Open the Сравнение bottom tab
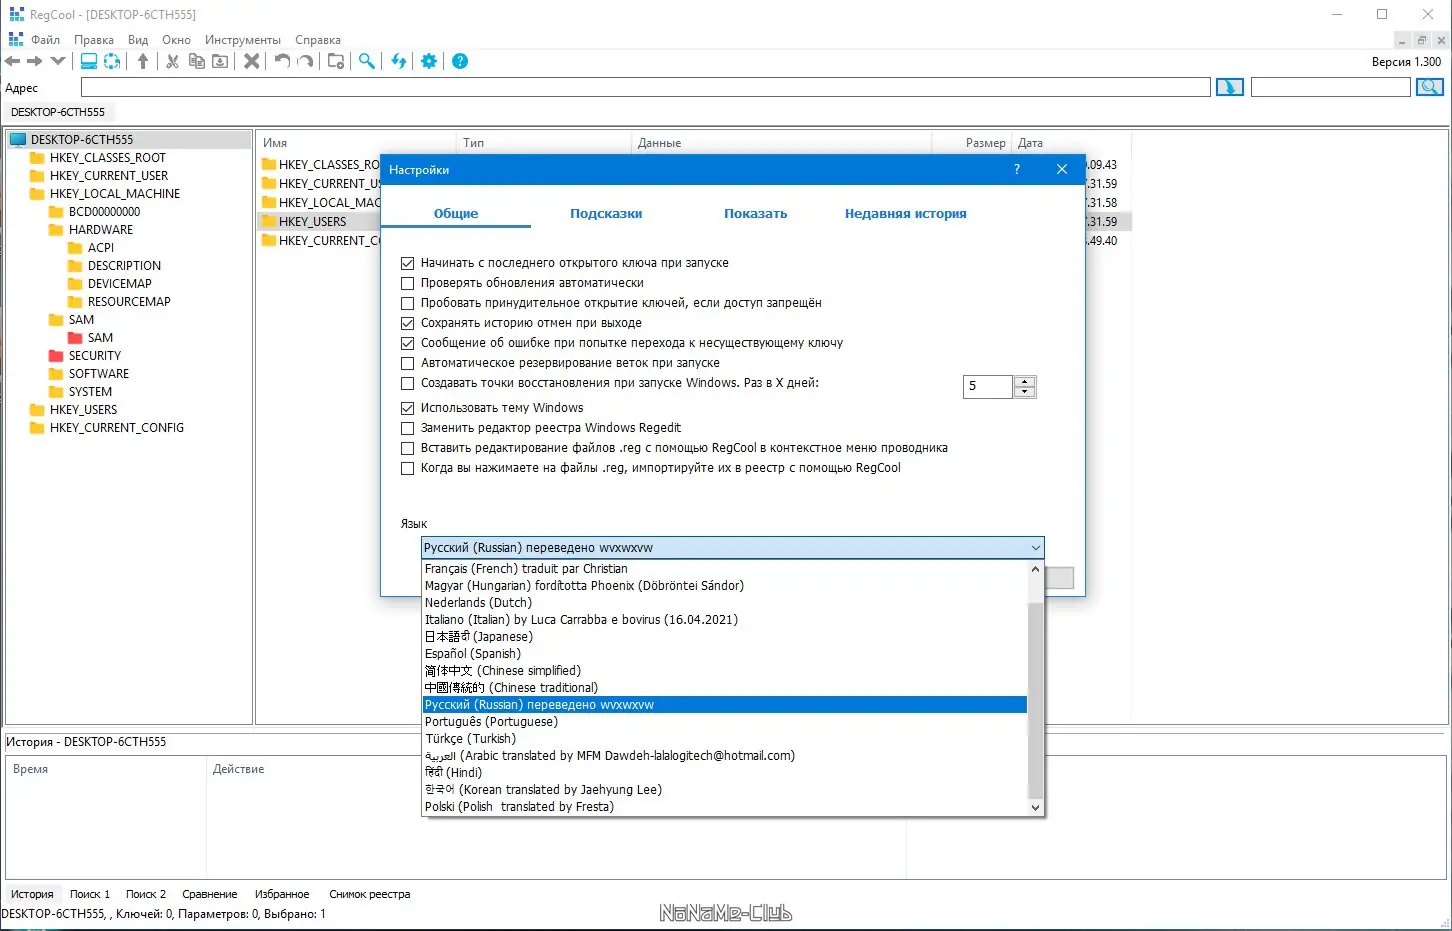 tap(210, 894)
